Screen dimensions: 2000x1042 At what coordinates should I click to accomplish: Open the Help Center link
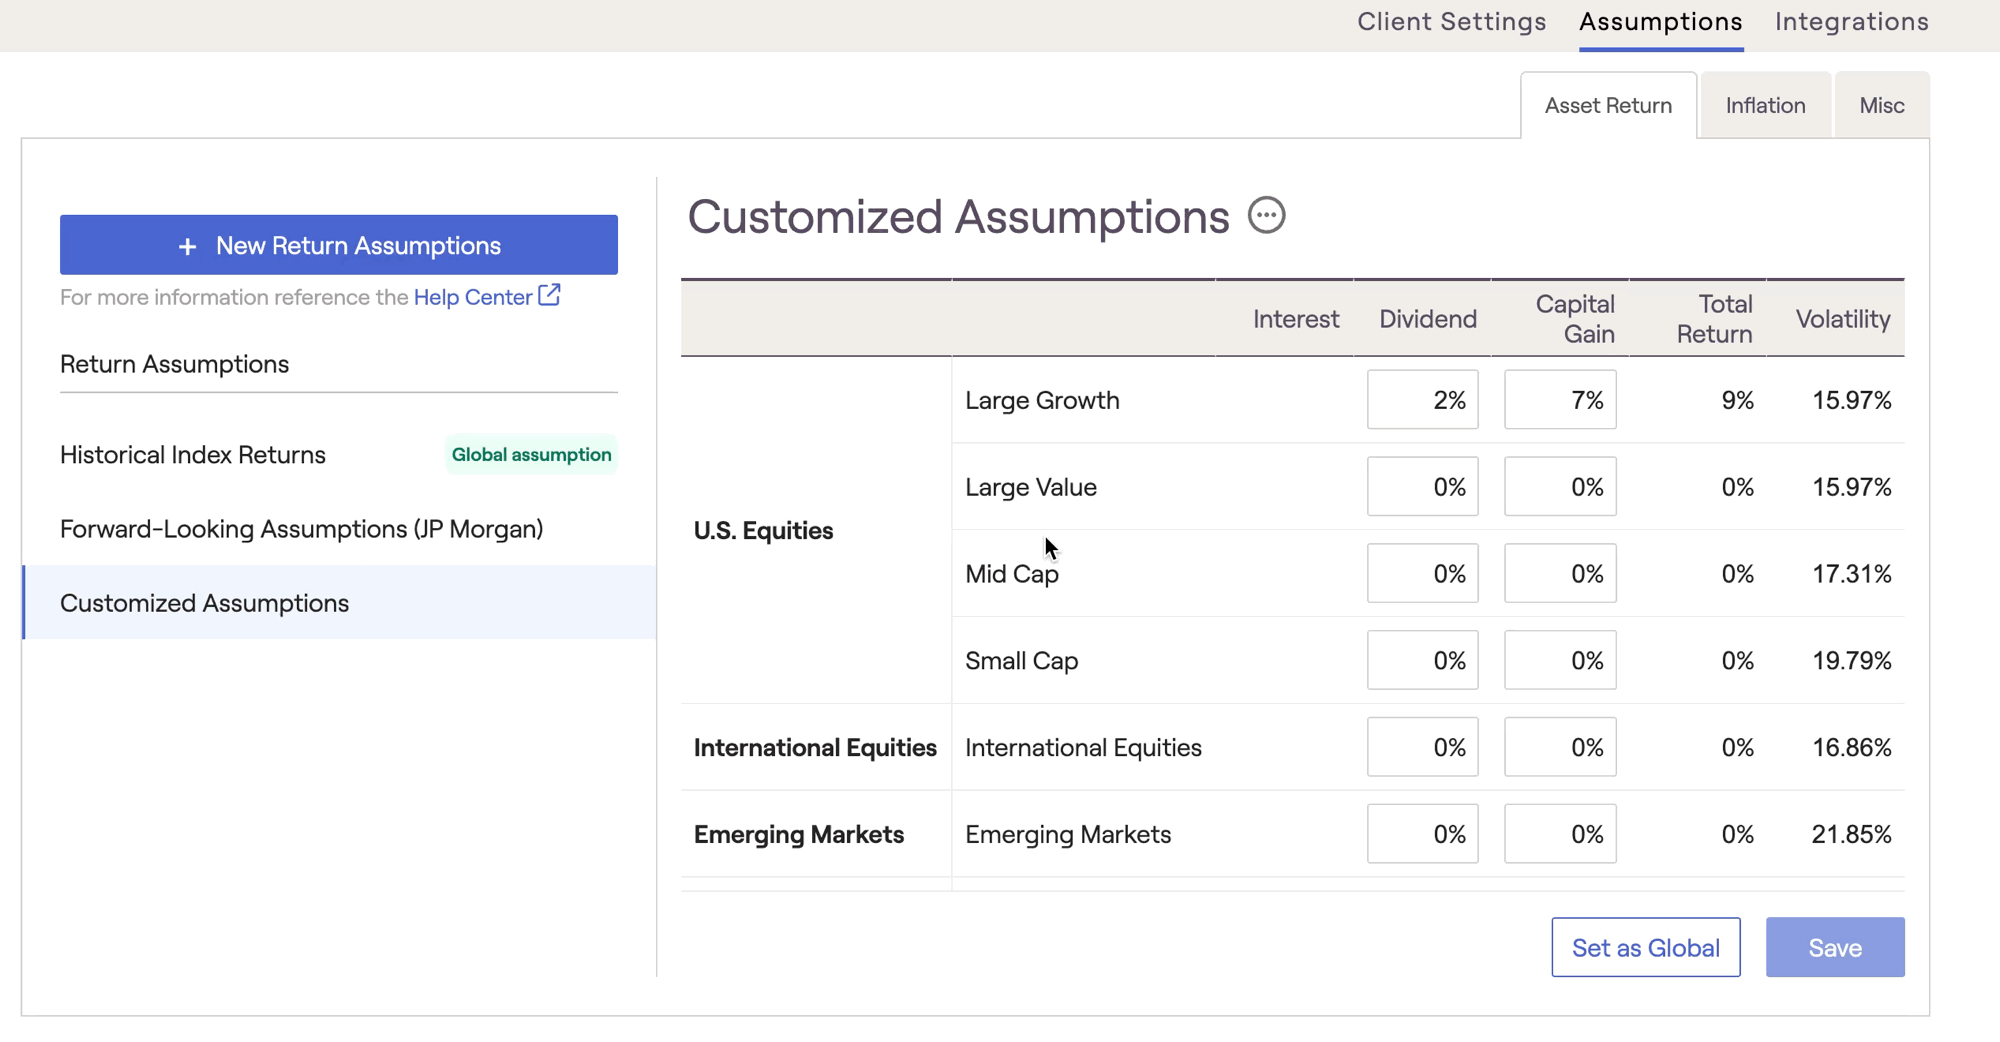click(x=472, y=297)
